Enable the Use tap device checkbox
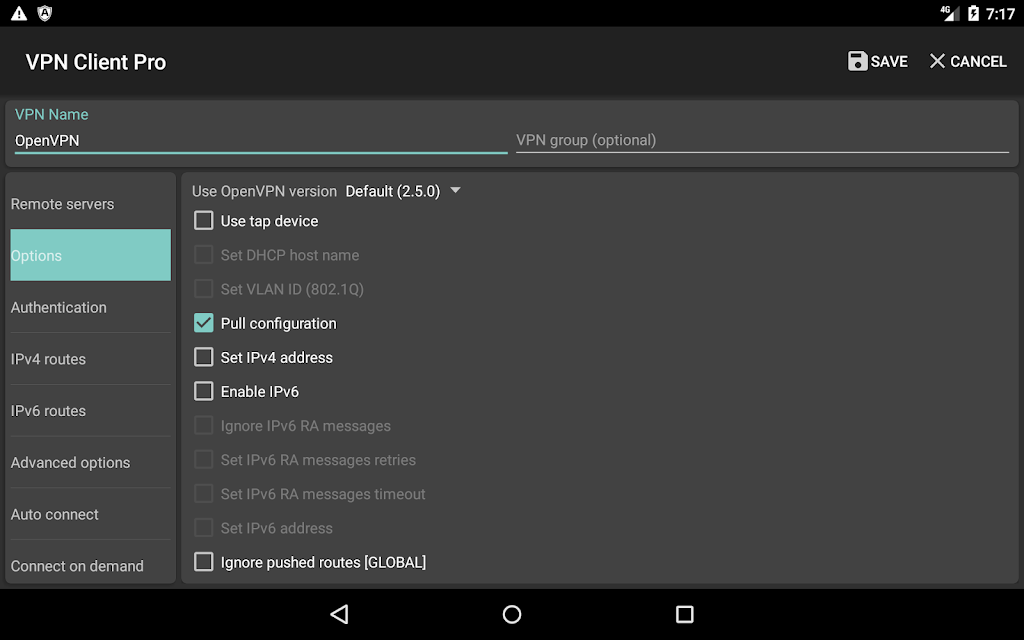The image size is (1024, 640). pyautogui.click(x=204, y=221)
